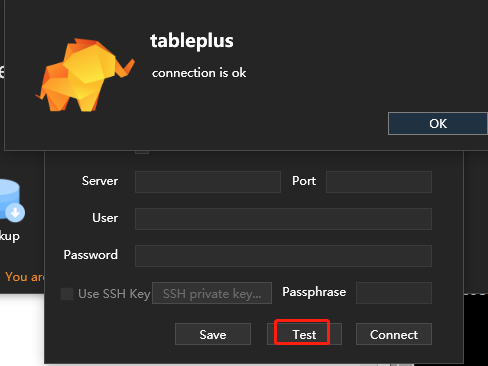The image size is (488, 366).
Task: Select the Passphrase input box
Action: tap(394, 293)
